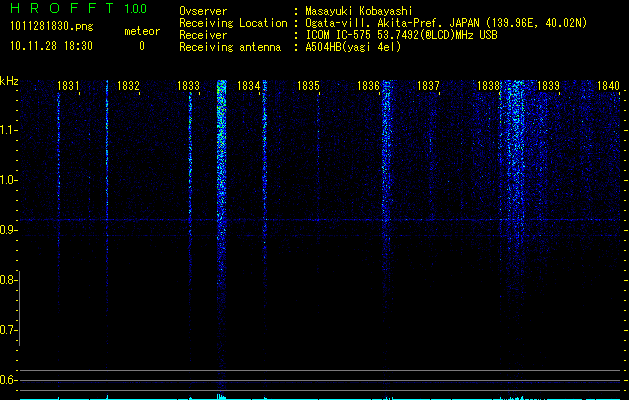Click the Ovserver field label

tap(203, 11)
